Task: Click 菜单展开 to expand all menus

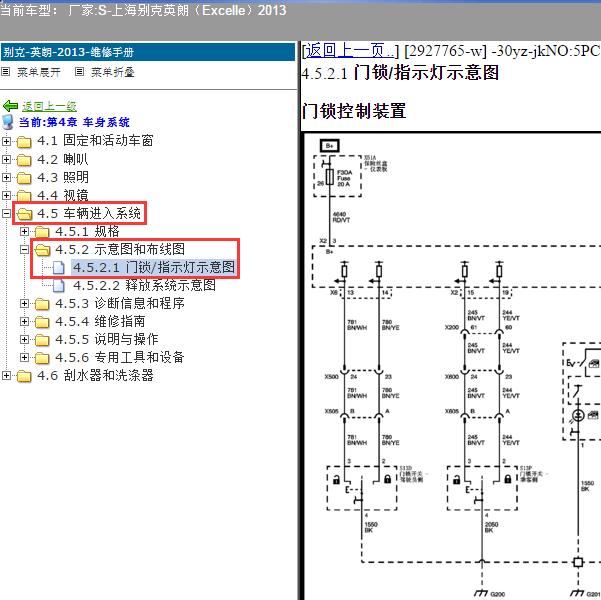Action: point(38,72)
